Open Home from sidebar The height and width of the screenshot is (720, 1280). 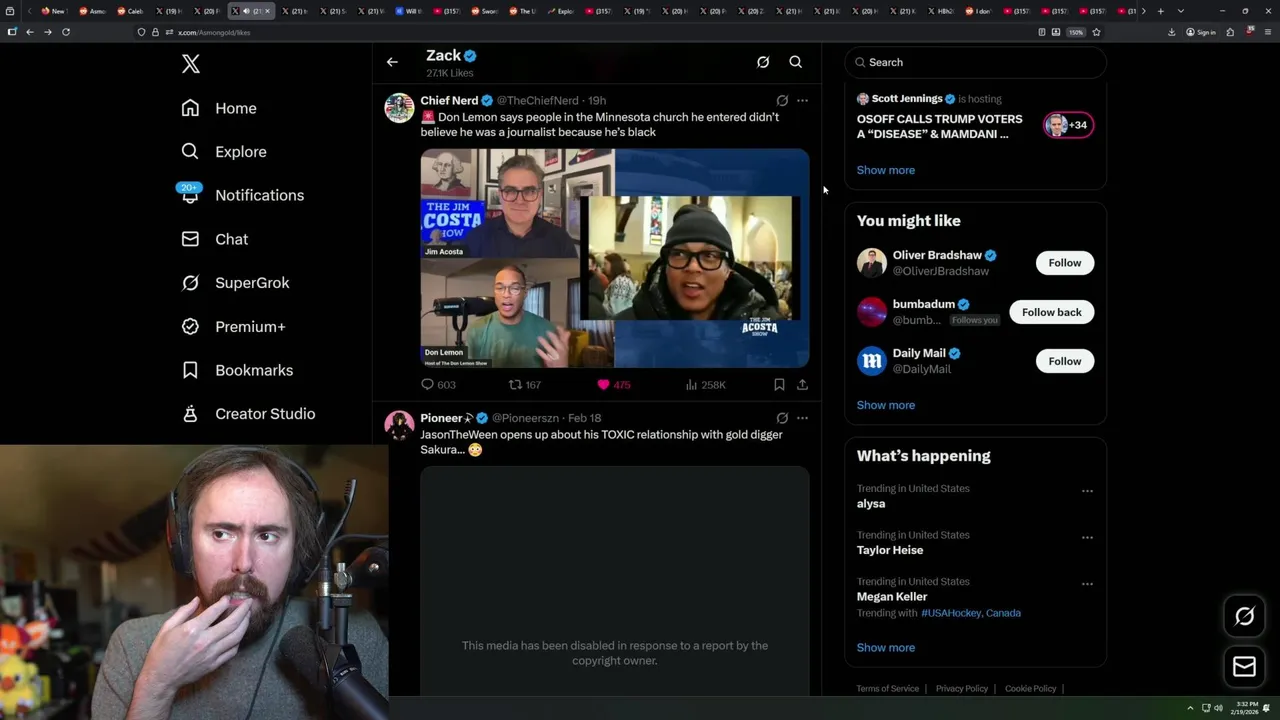219,108
